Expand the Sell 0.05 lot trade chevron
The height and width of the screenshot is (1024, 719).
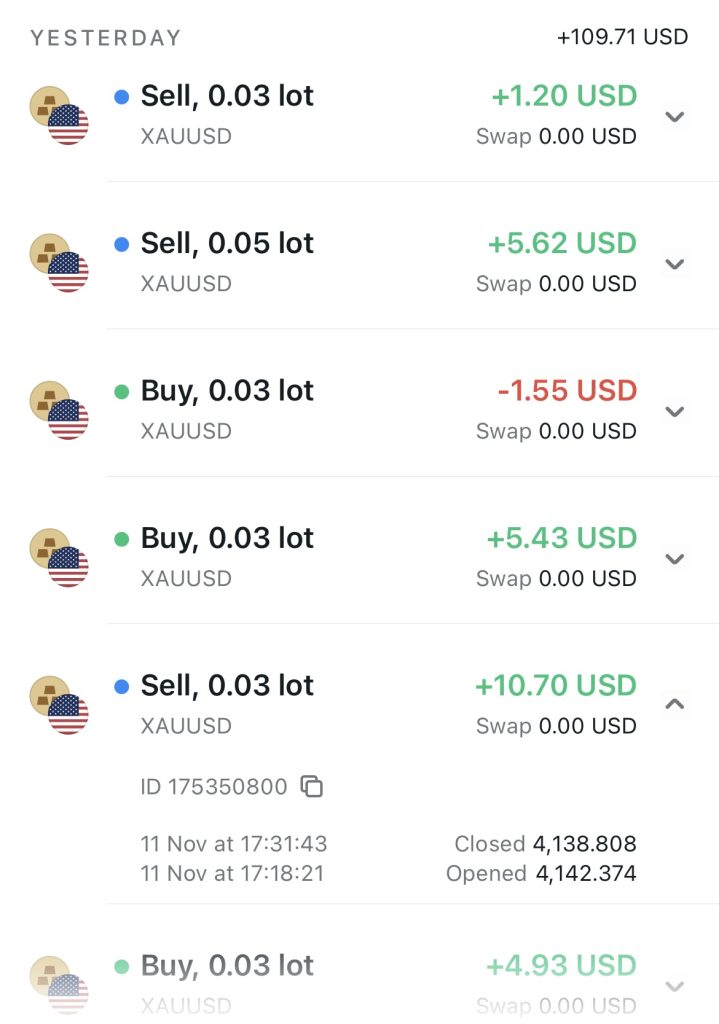pos(675,264)
